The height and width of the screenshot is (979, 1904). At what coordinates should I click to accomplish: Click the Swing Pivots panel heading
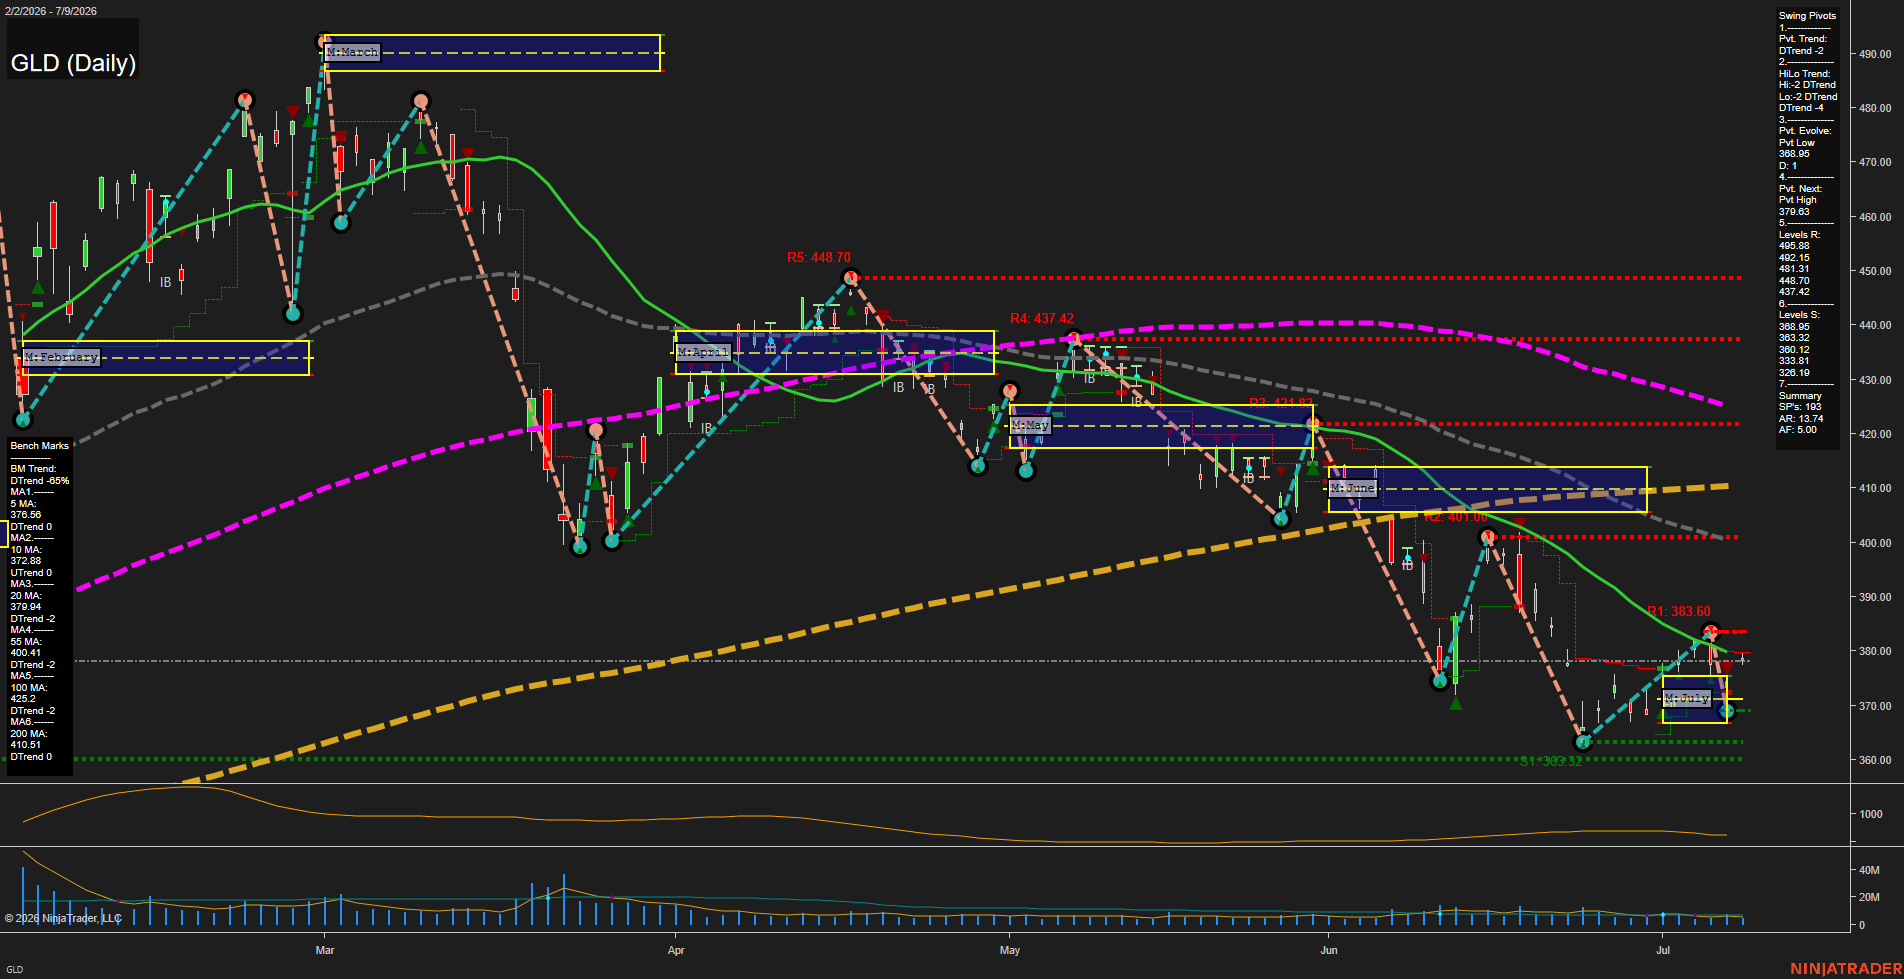click(1807, 16)
